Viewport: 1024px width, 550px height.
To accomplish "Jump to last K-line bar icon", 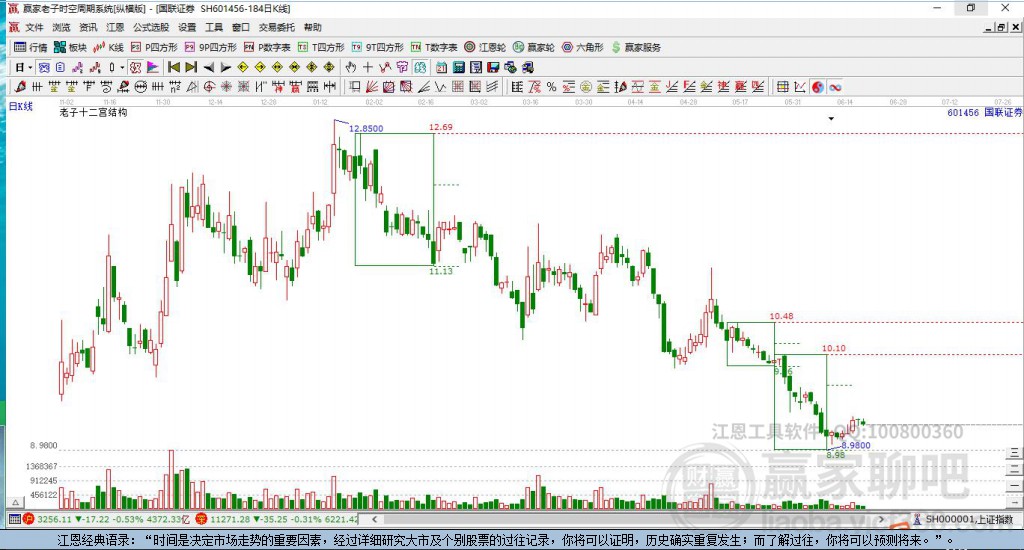I will coord(191,67).
